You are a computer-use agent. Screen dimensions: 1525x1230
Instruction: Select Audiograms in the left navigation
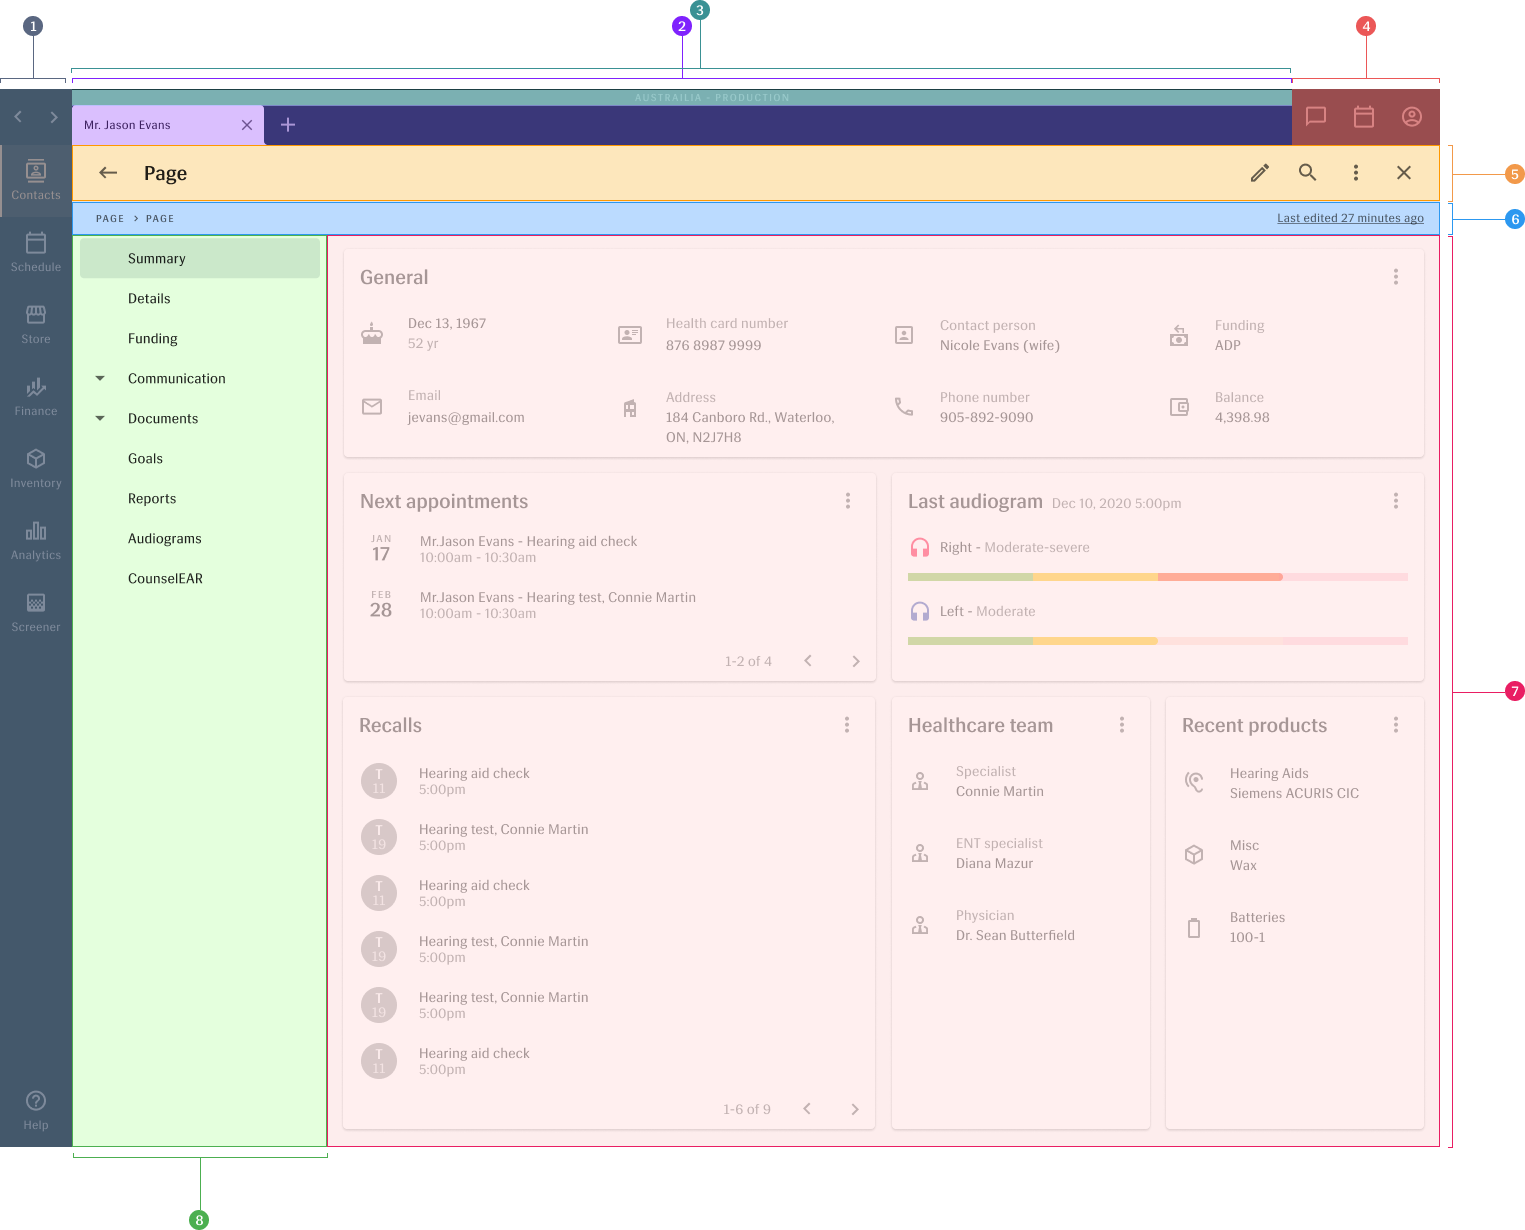point(164,538)
